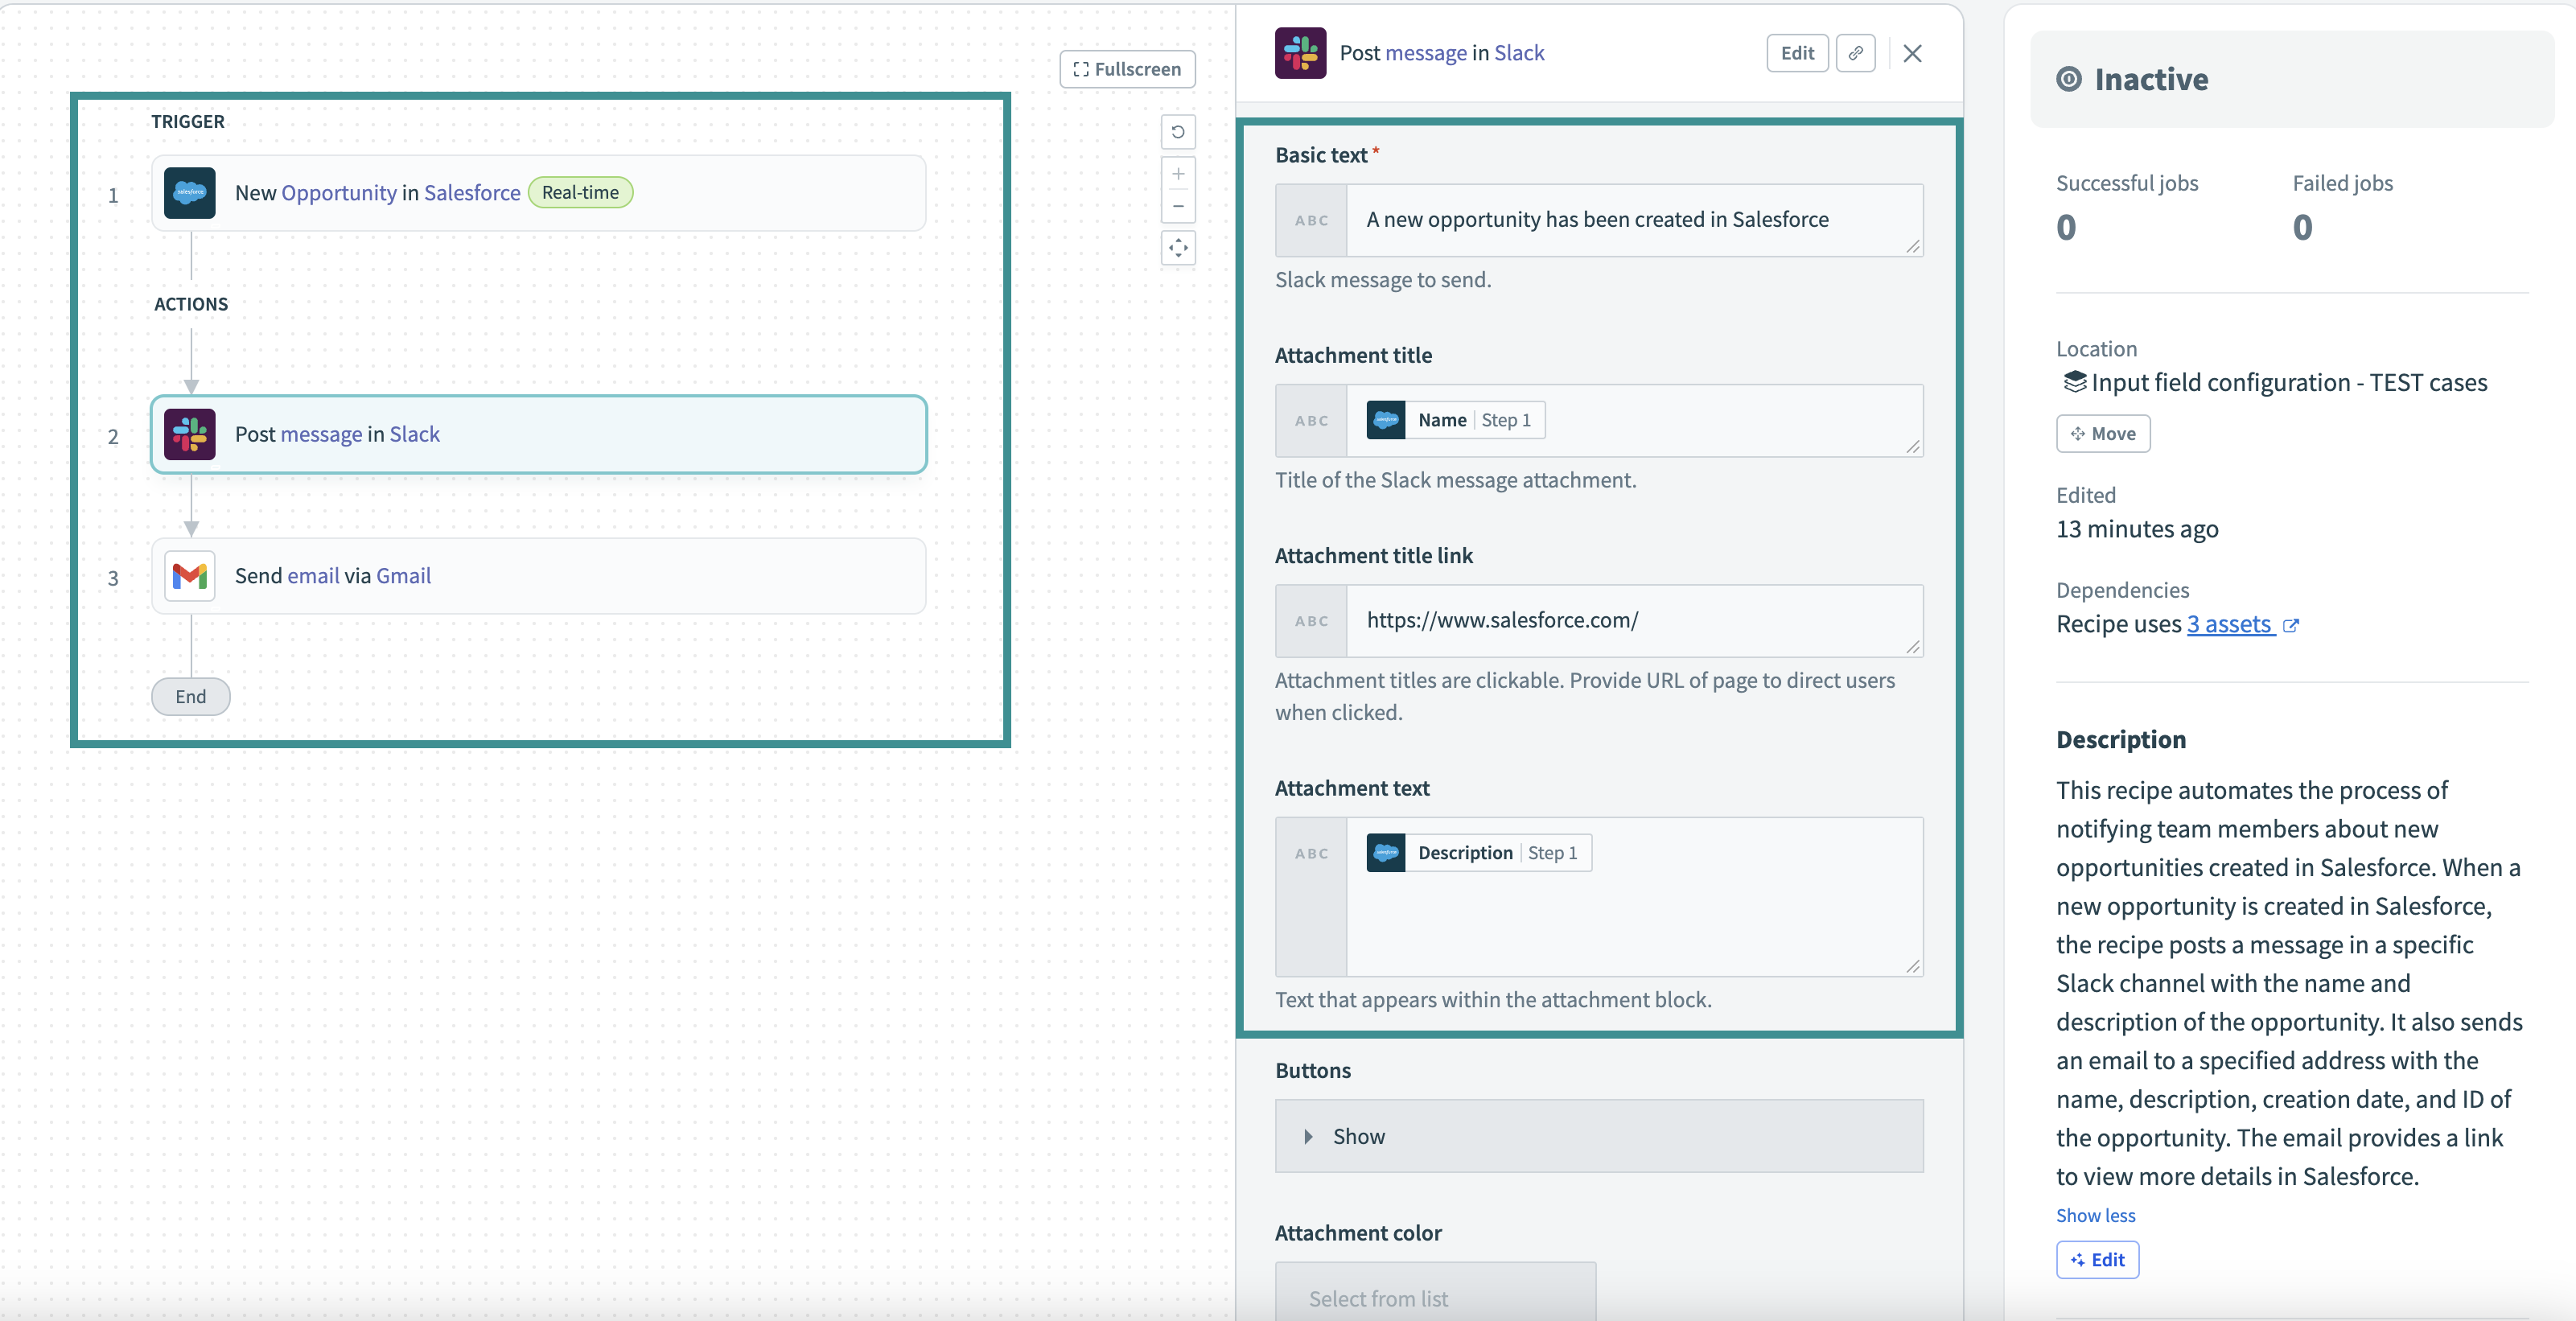Click the Real-time badge on the trigger
Image resolution: width=2576 pixels, height=1321 pixels.
click(x=580, y=193)
